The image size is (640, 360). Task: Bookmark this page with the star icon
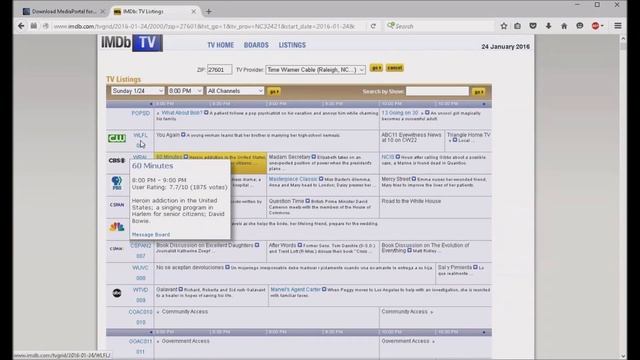tap(504, 26)
